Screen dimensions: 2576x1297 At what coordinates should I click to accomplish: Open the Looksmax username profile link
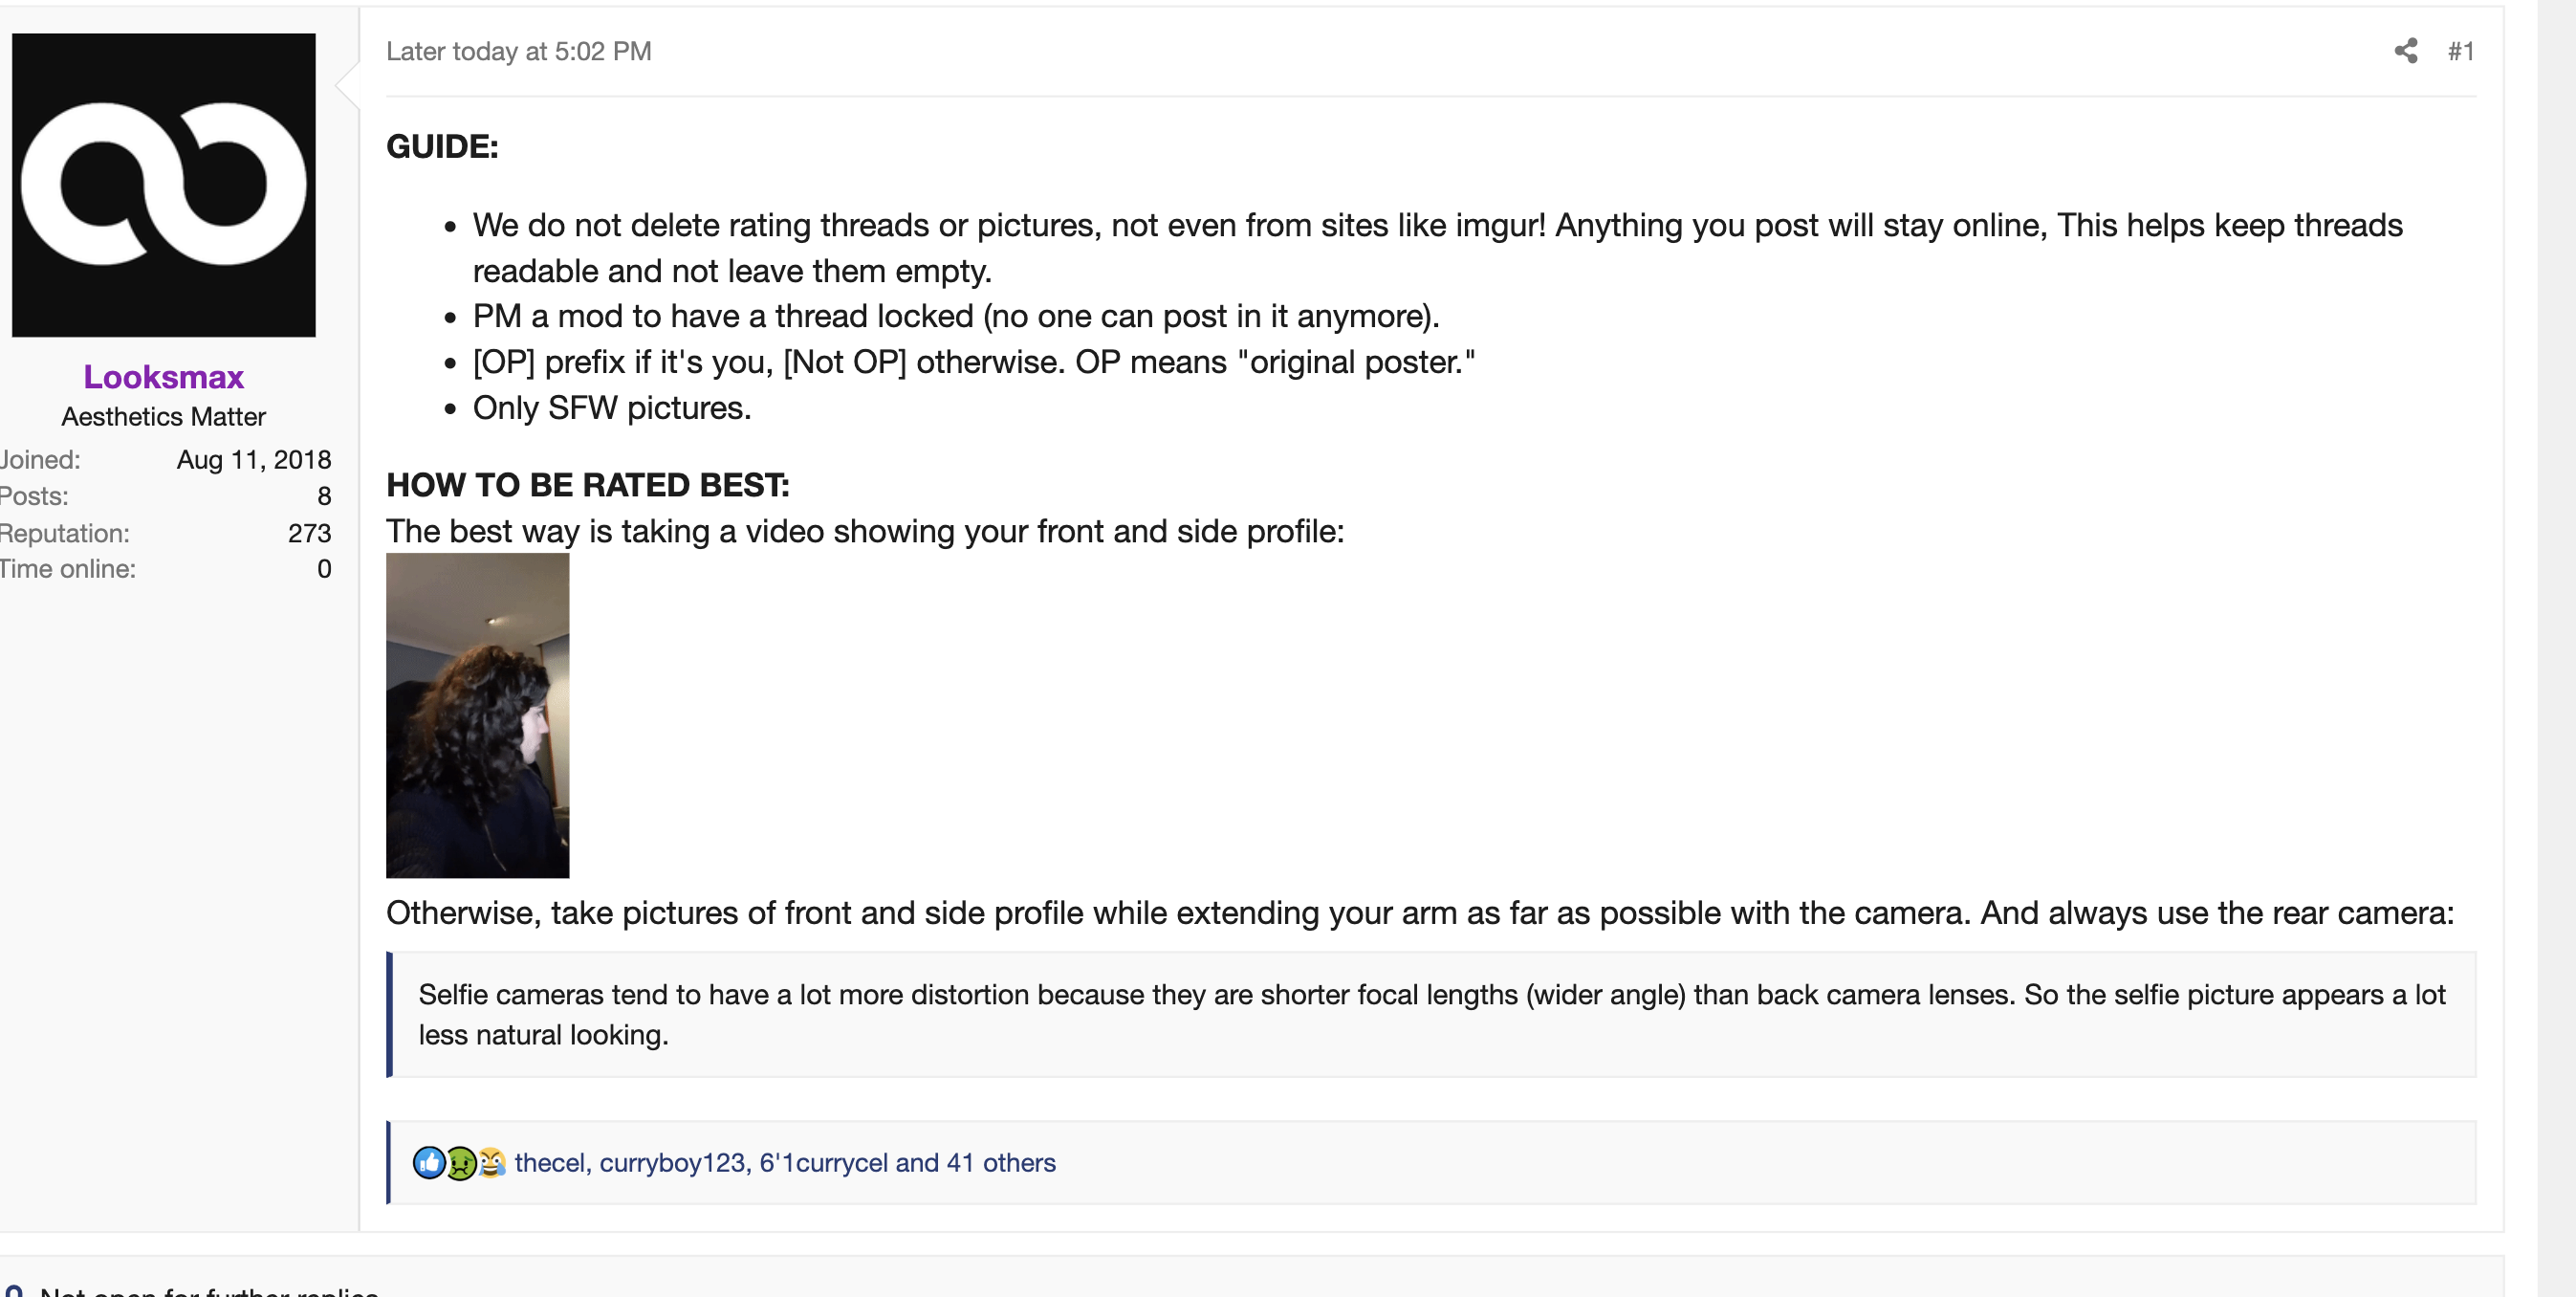(x=164, y=377)
